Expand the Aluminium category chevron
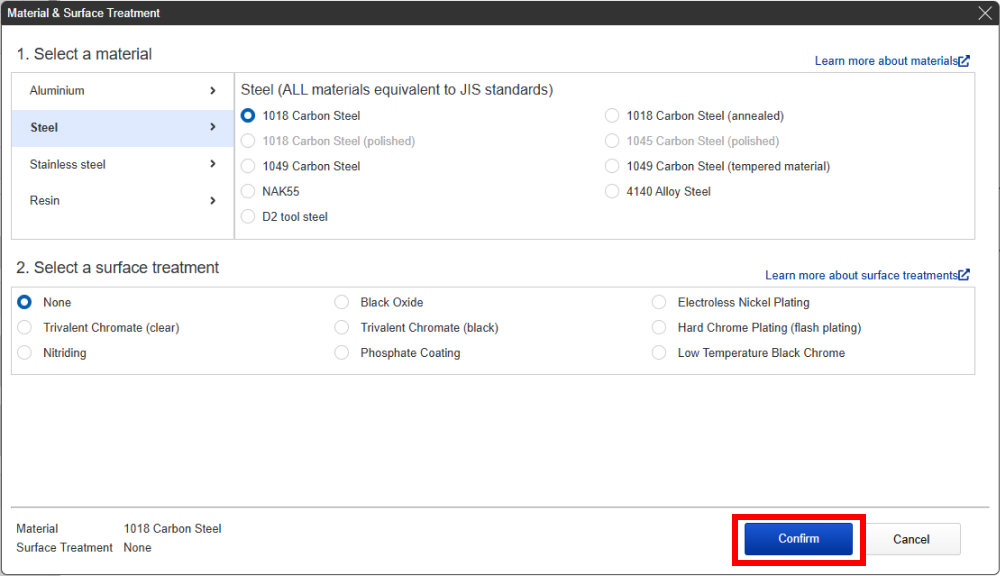 pyautogui.click(x=213, y=91)
